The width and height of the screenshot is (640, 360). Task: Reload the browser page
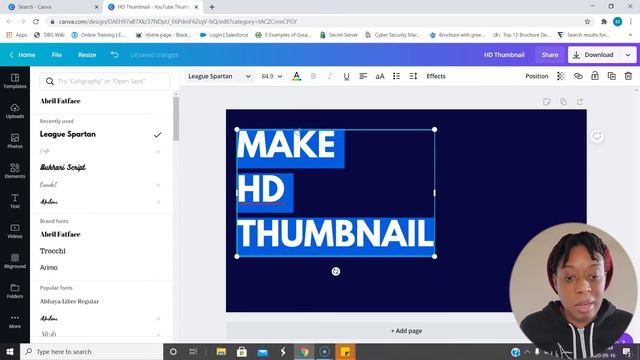click(36, 22)
